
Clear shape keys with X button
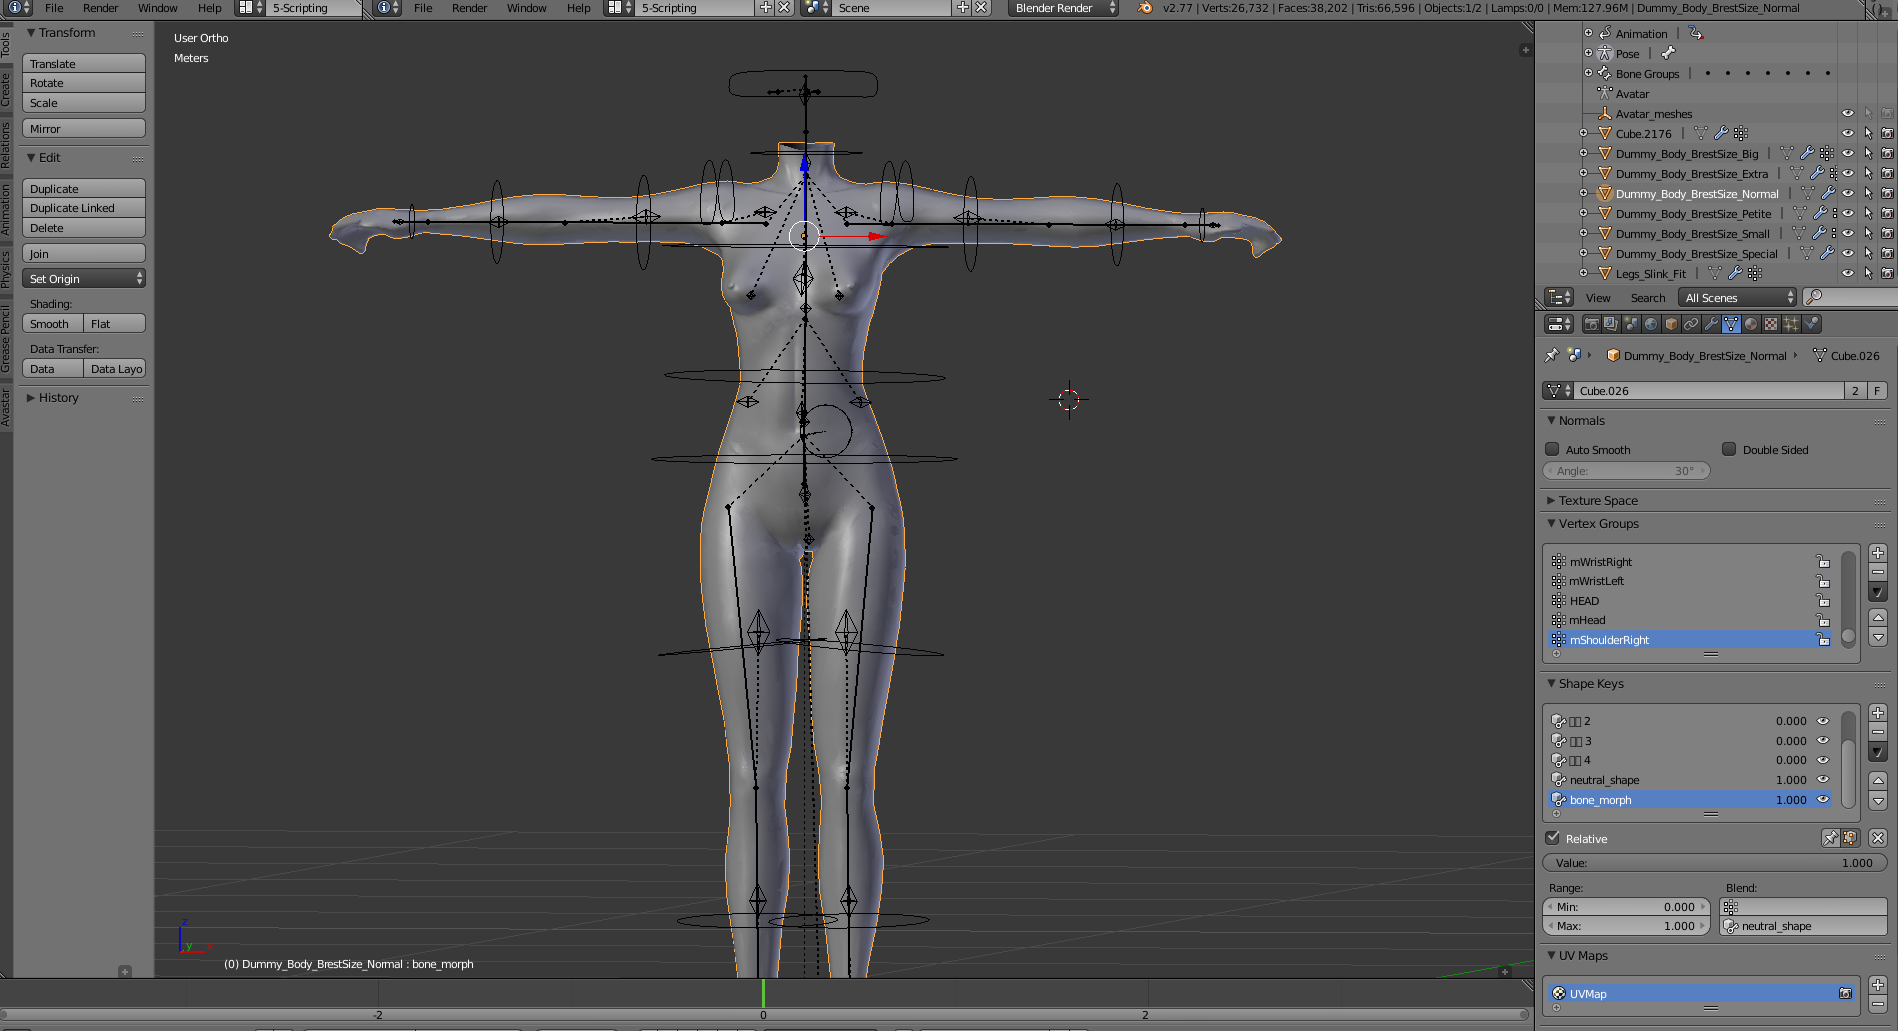[1878, 838]
